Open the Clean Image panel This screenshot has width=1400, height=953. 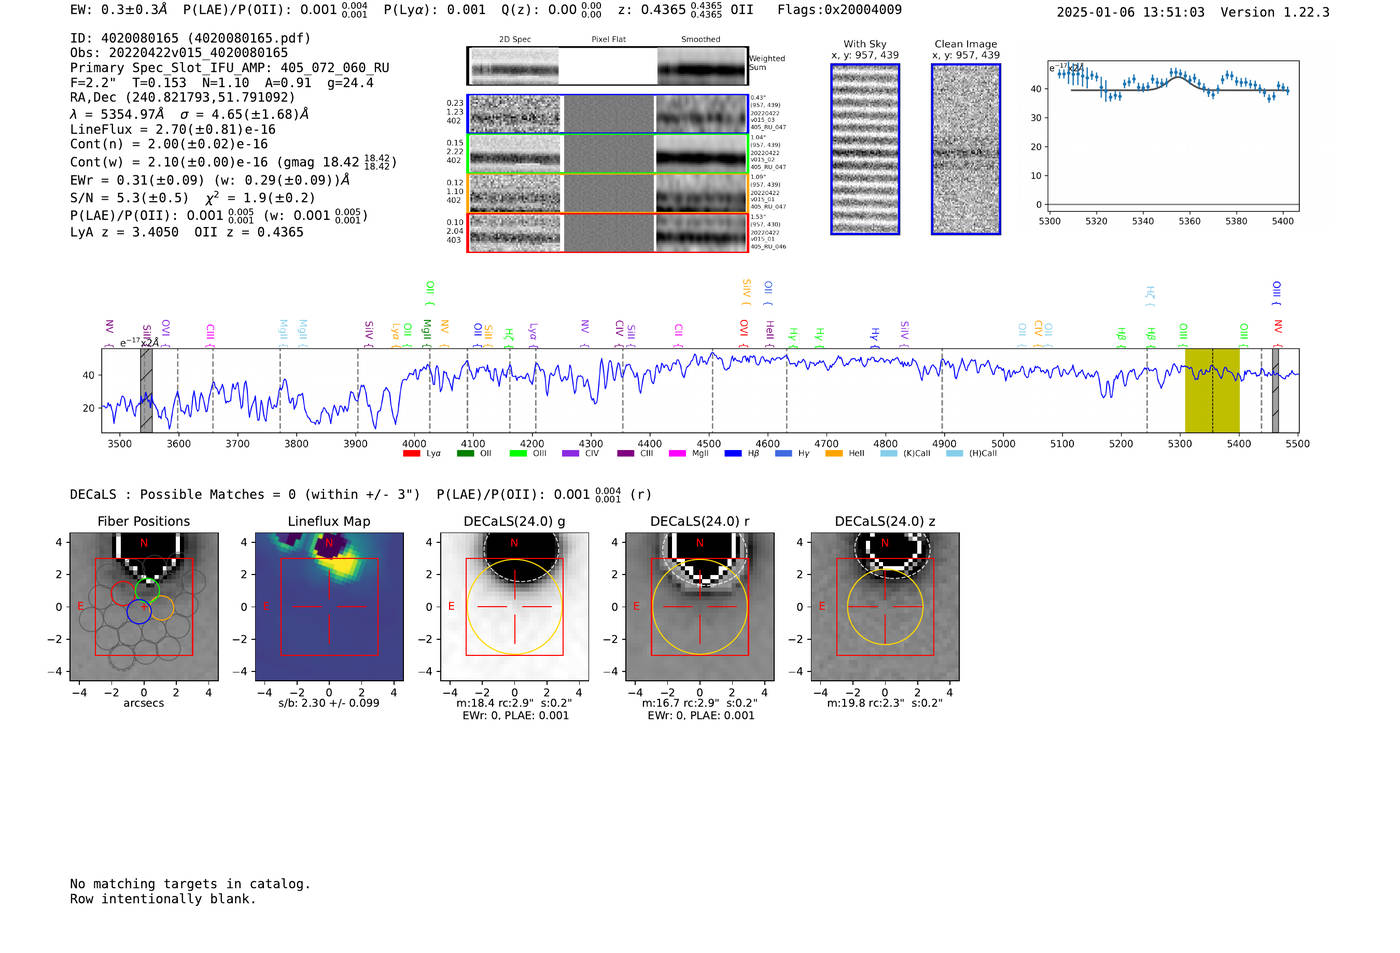(x=966, y=149)
